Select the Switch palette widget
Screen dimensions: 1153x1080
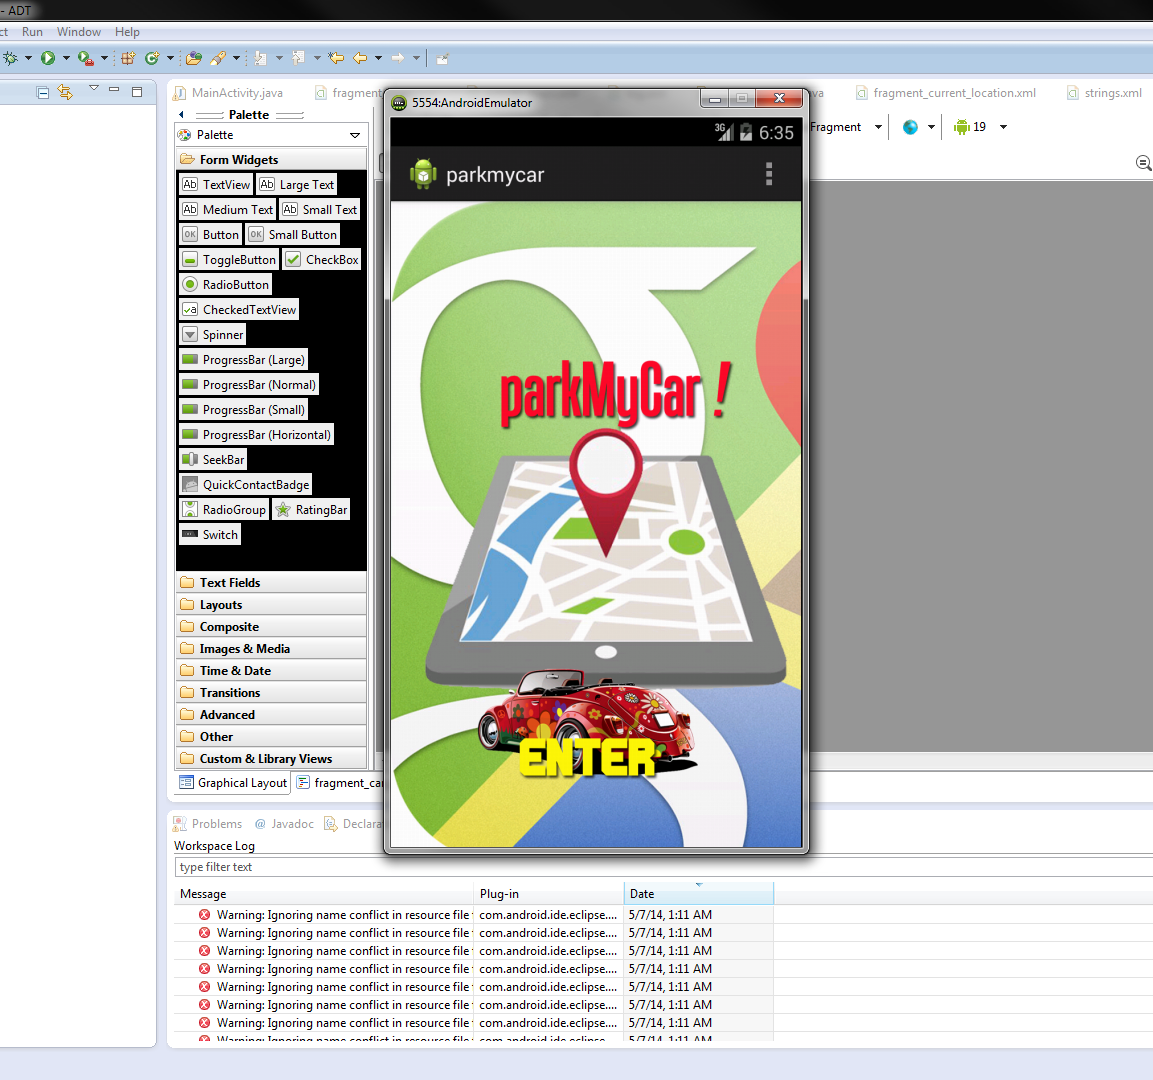[210, 534]
